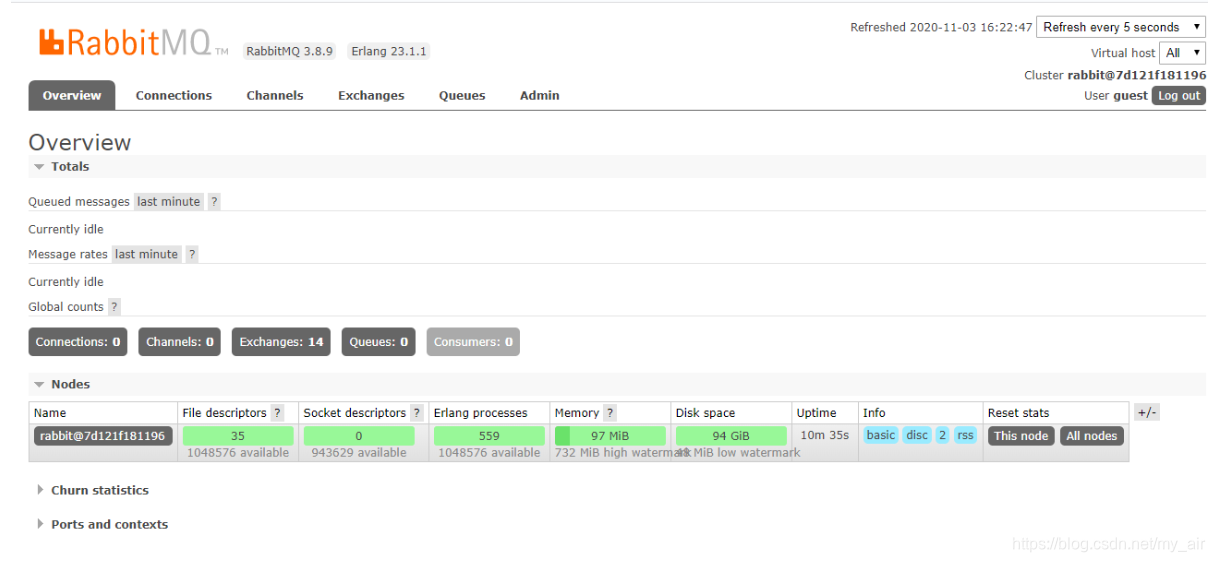The height and width of the screenshot is (562, 1215).
Task: Click the basic info tag
Action: 881,435
